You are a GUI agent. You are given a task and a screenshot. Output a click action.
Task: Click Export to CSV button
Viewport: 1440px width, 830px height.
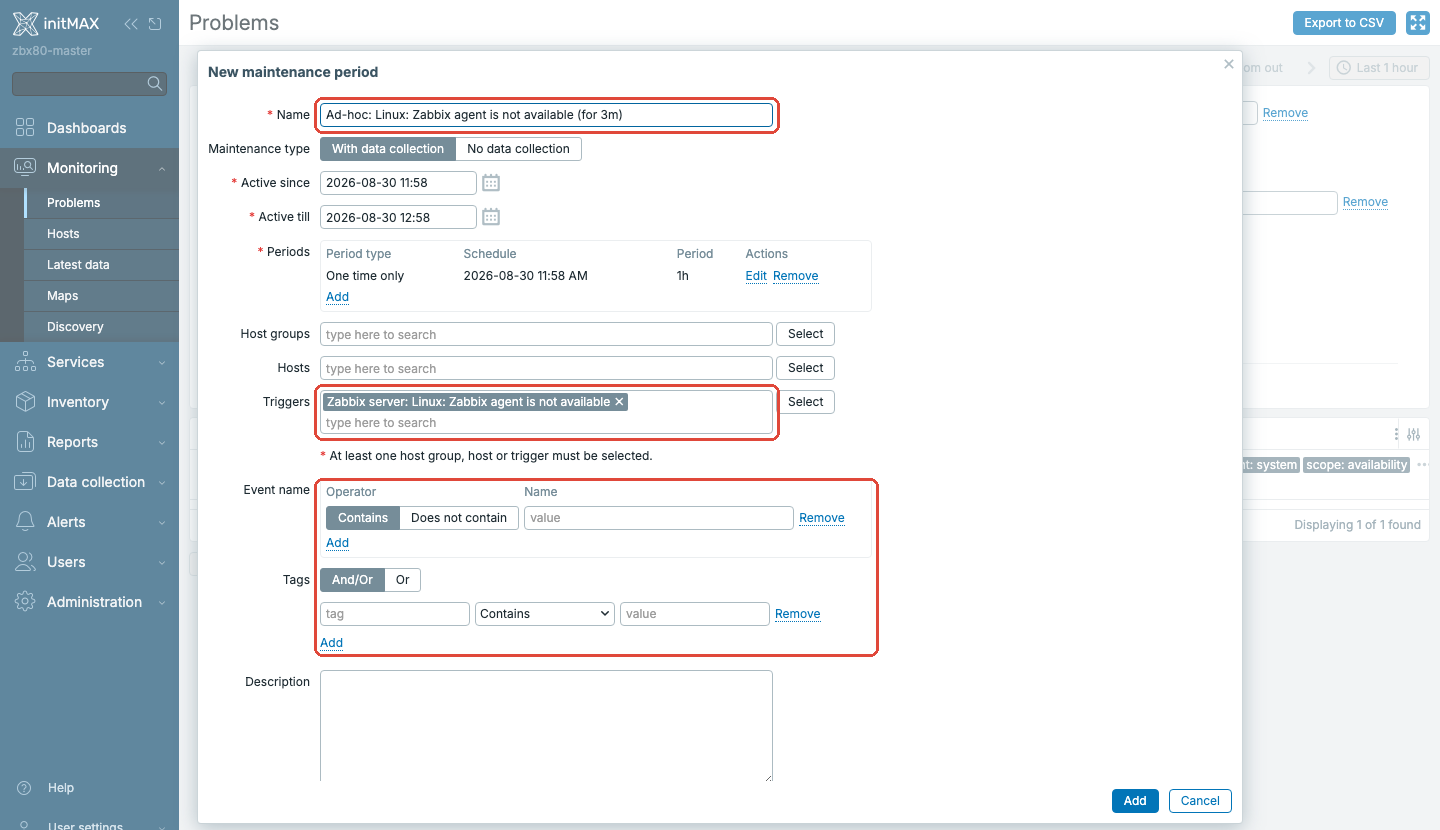[x=1344, y=23]
